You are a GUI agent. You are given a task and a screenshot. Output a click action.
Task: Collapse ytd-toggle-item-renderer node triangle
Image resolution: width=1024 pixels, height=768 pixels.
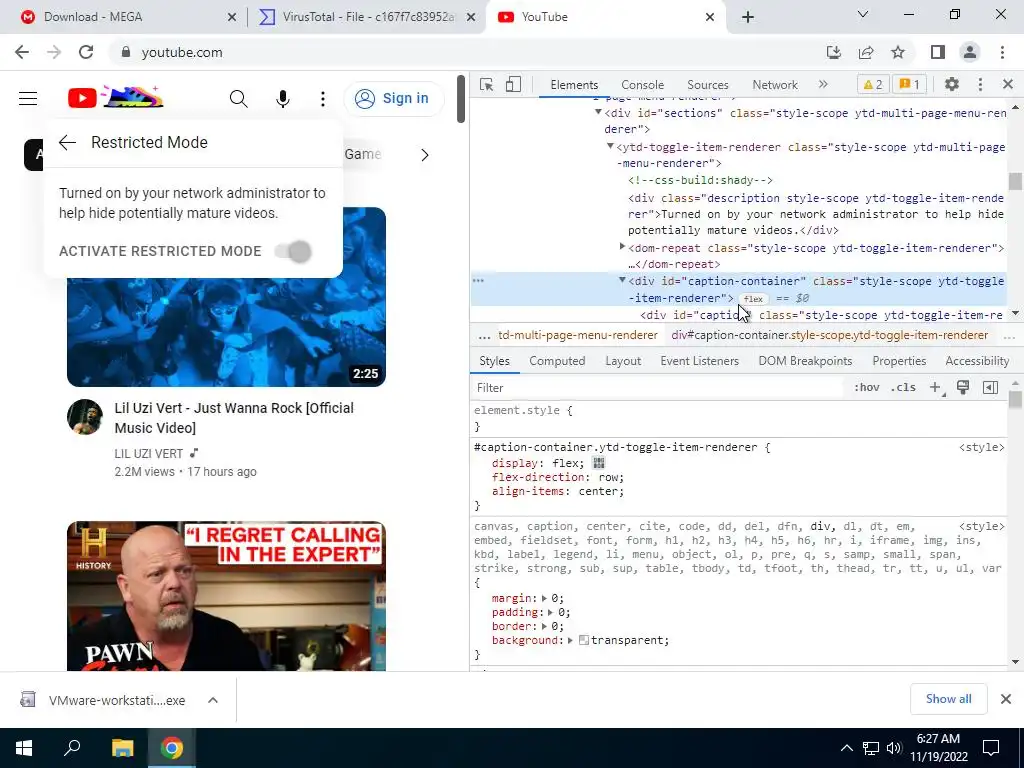pyautogui.click(x=610, y=146)
